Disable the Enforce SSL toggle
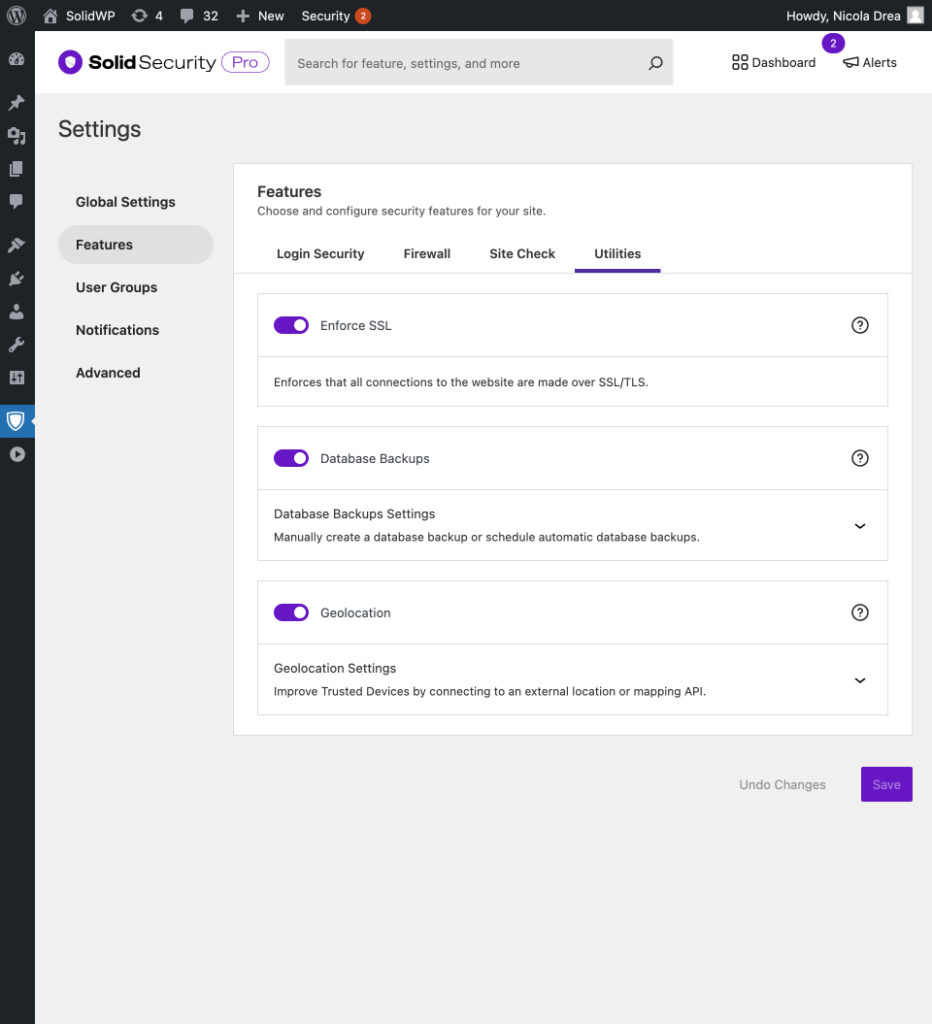 click(x=291, y=325)
